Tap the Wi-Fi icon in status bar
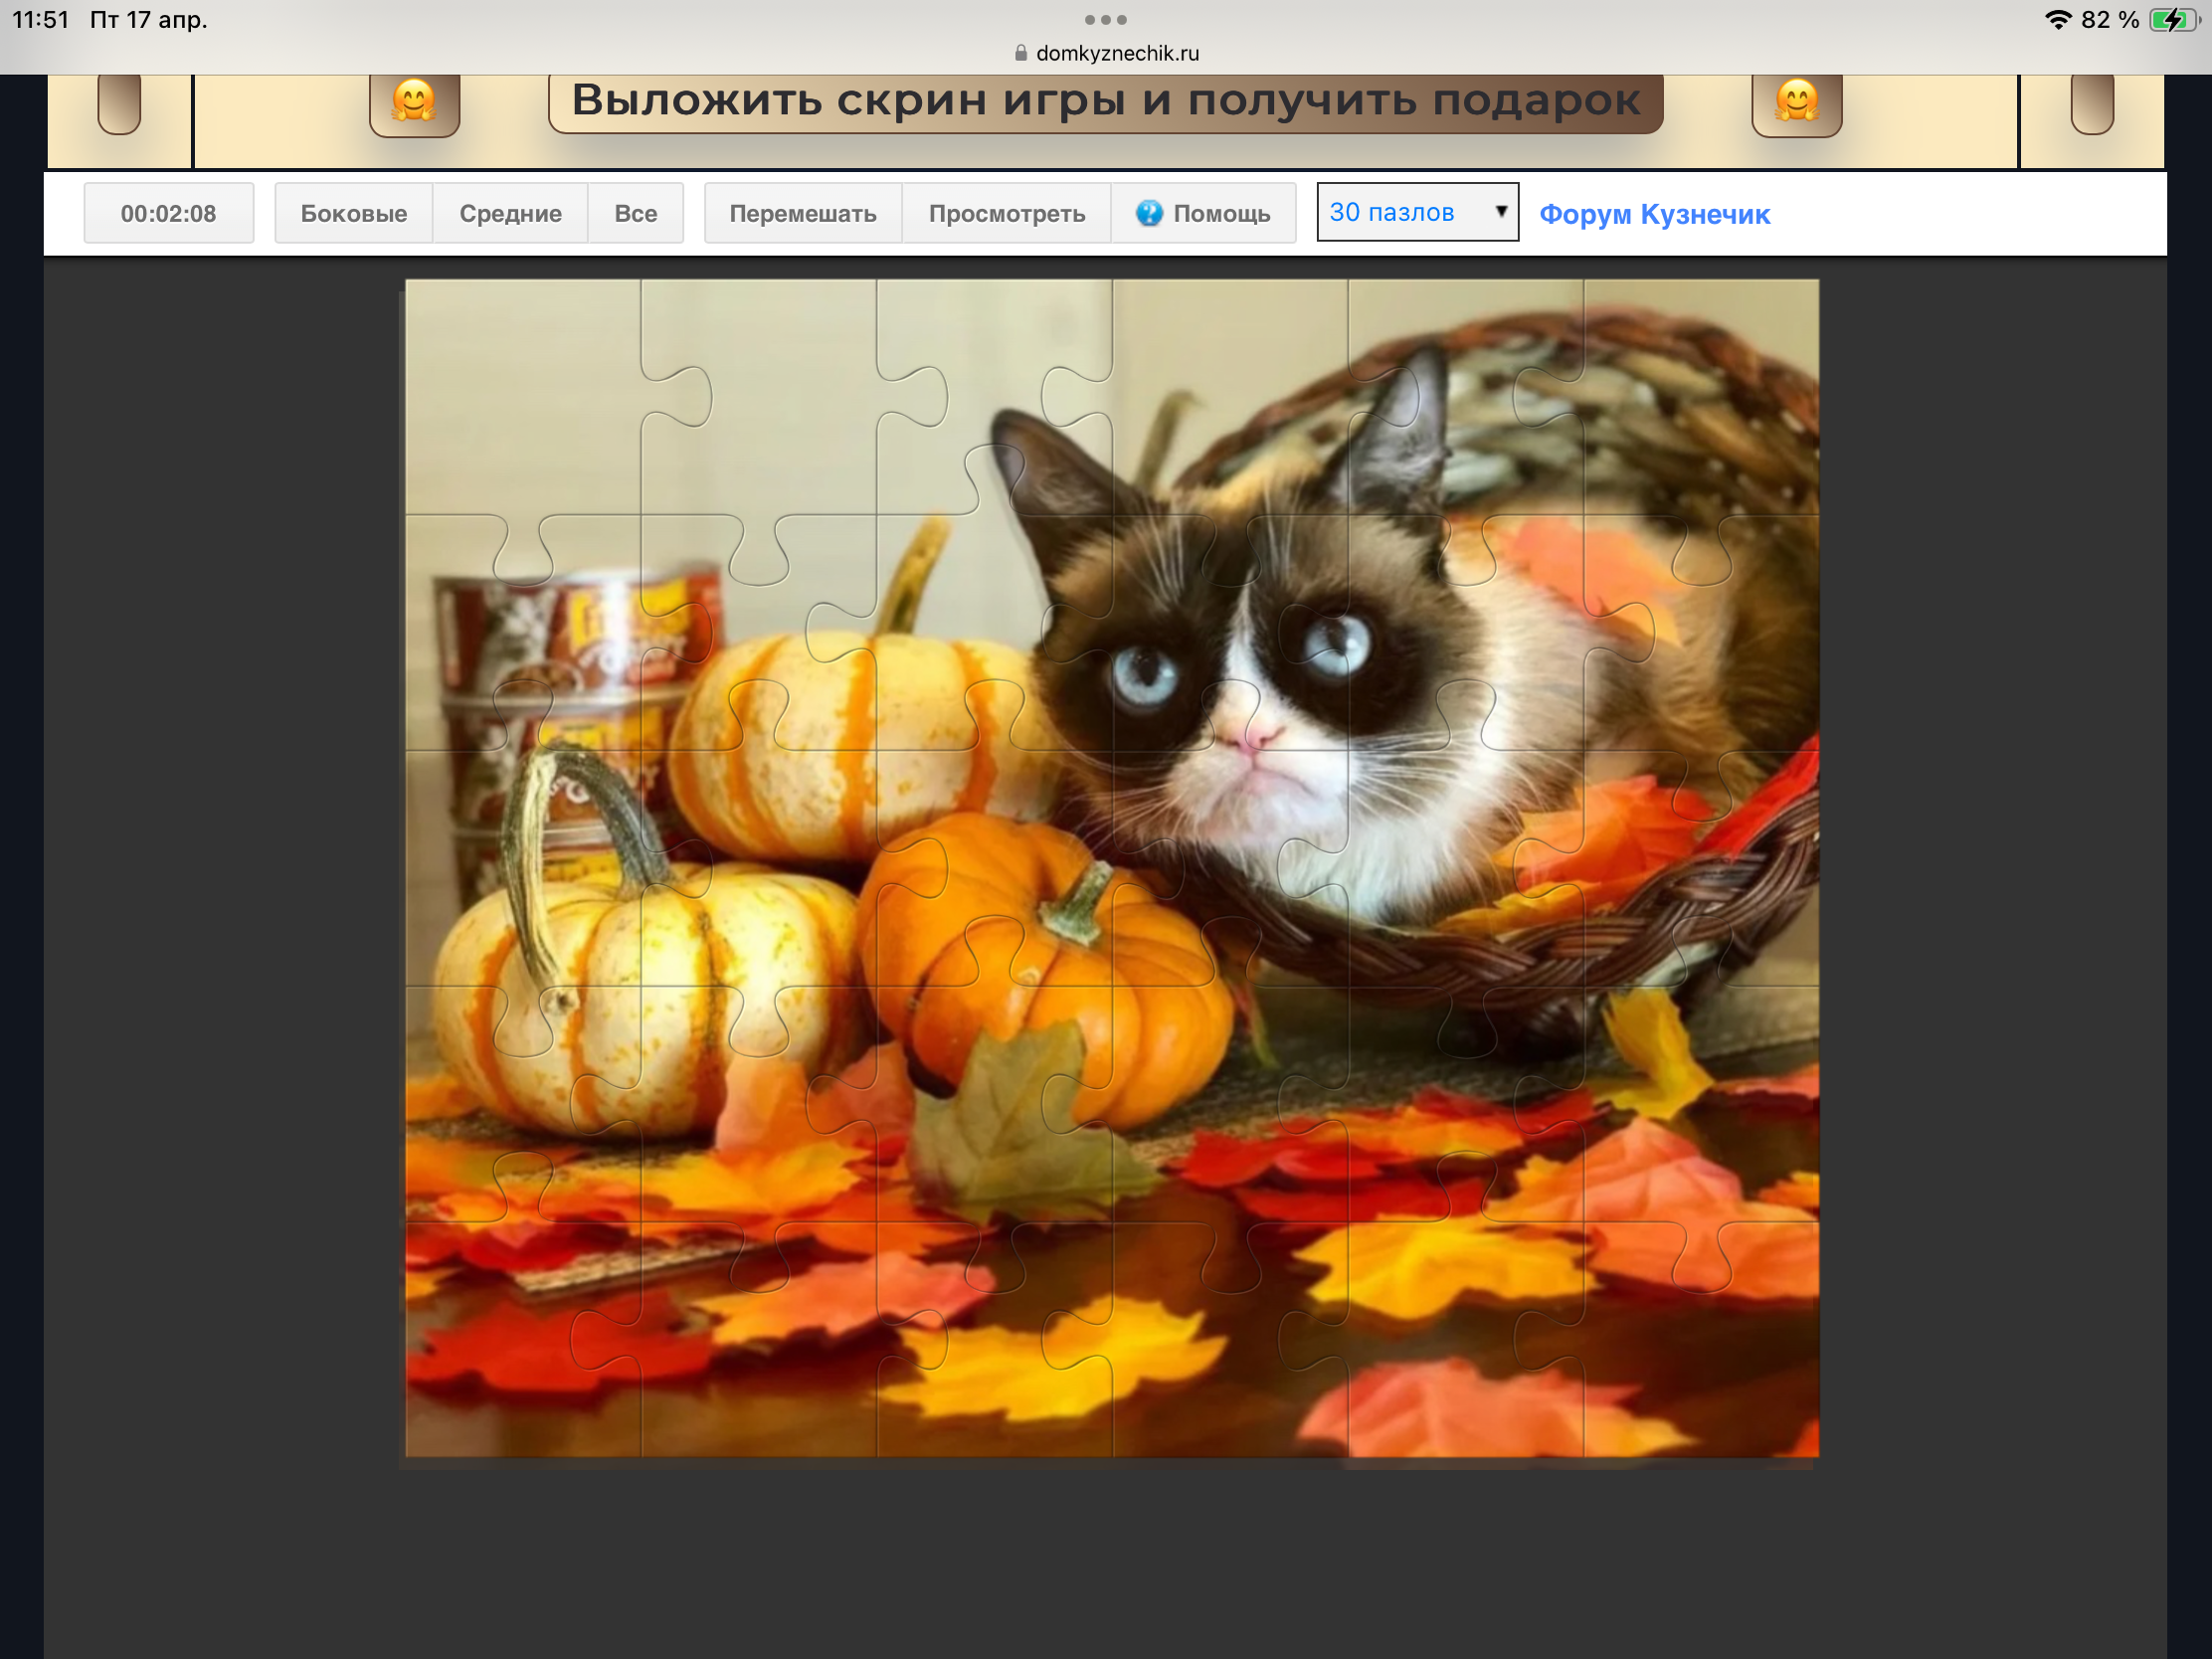 pyautogui.click(x=2058, y=20)
